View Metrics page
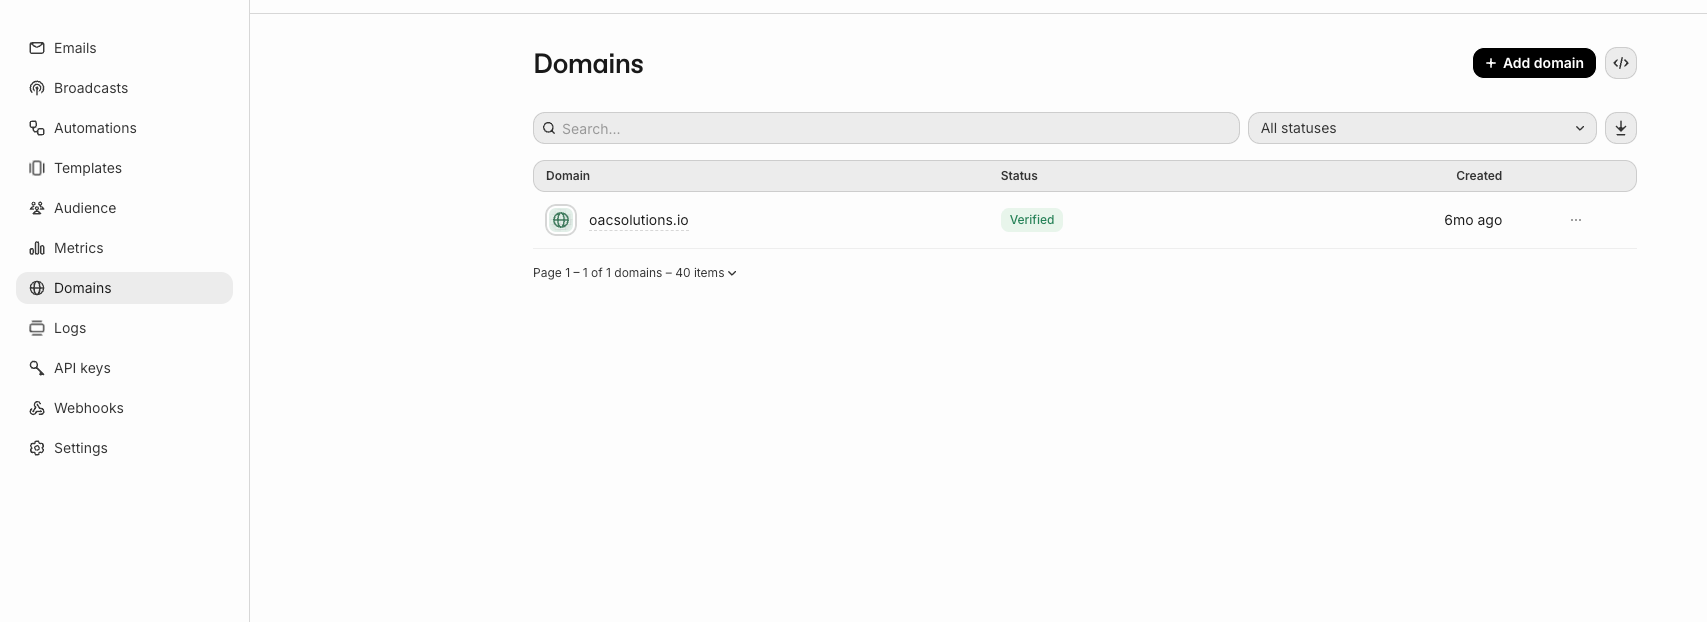 (124, 248)
